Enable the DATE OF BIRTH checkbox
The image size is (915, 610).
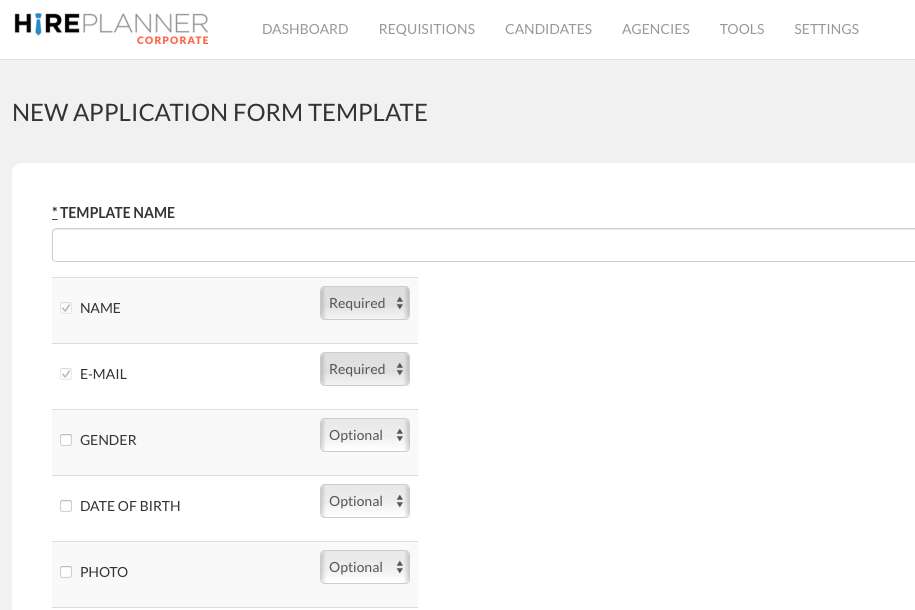(66, 506)
